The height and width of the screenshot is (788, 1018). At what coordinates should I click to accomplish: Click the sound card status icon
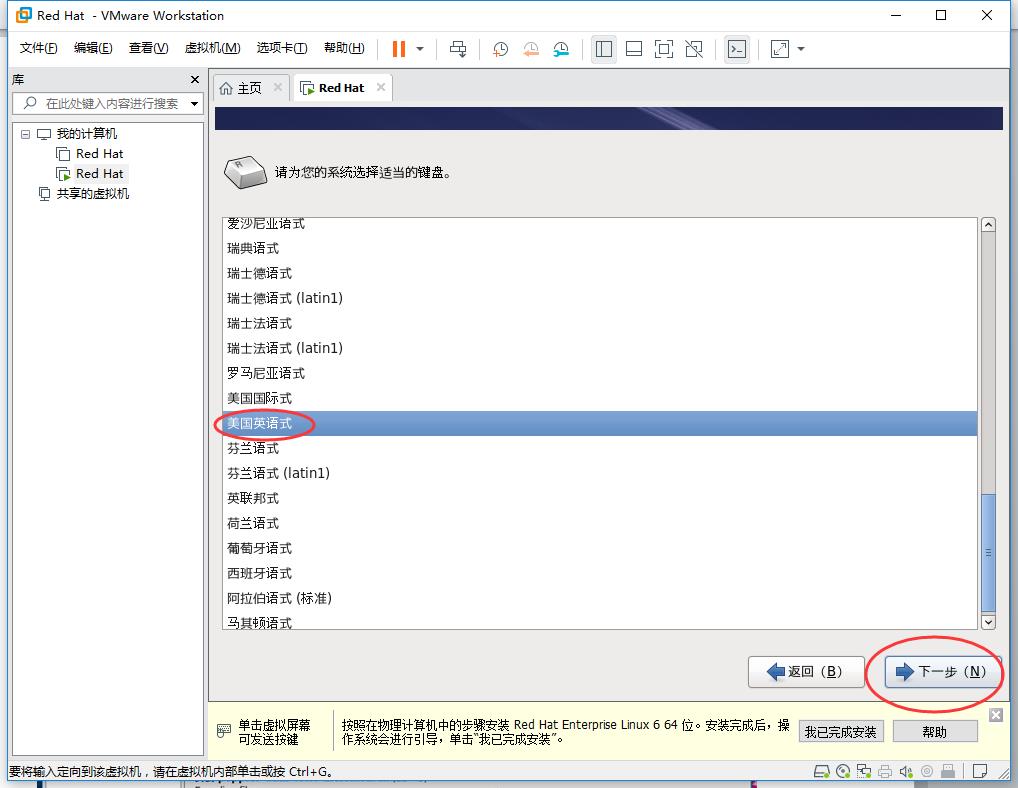(x=906, y=771)
